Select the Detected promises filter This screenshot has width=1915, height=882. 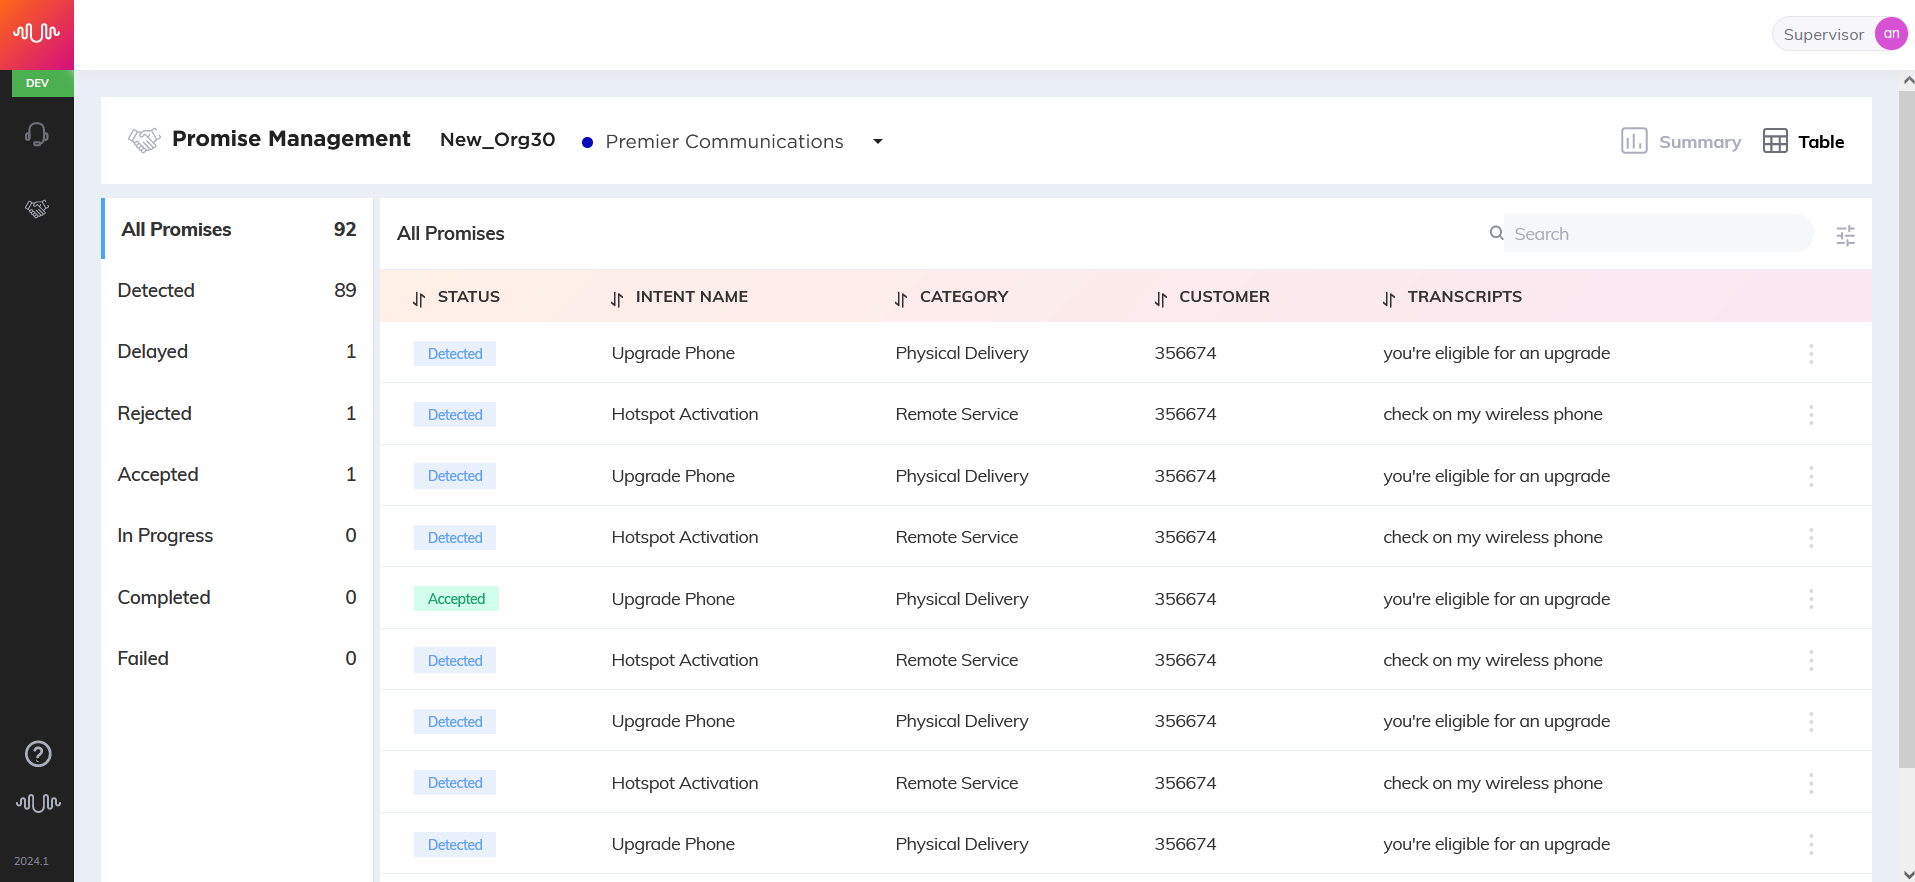(x=237, y=290)
